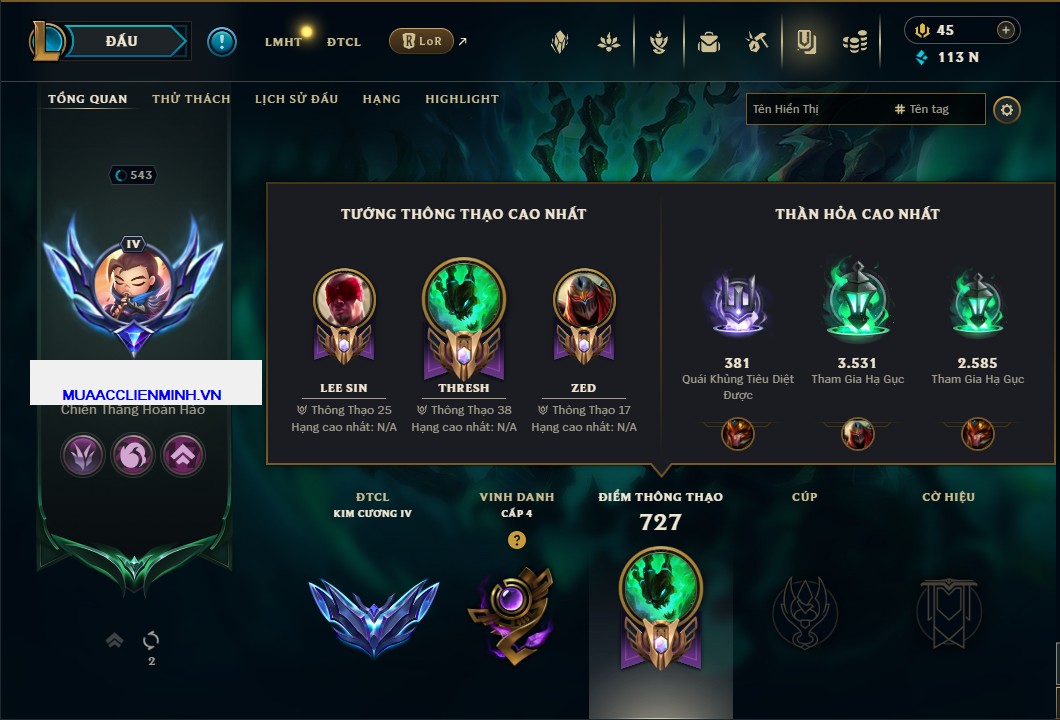Open the alert notification icon

(222, 42)
